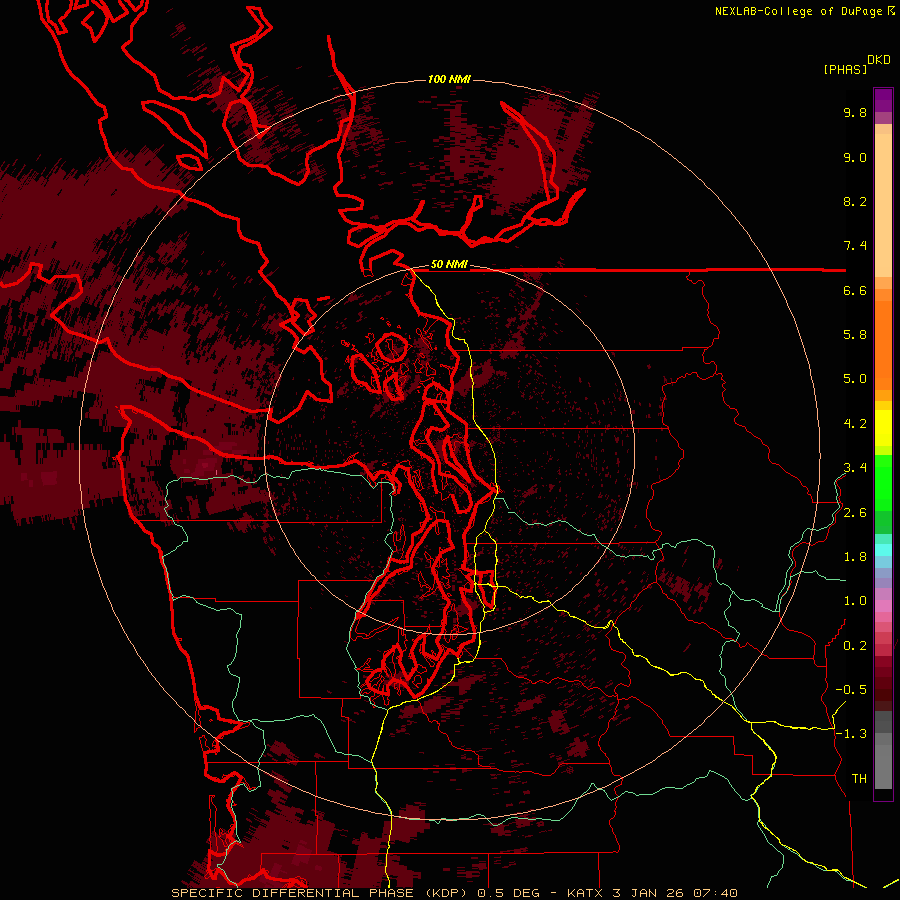
Task: Click the TH label on the scale
Action: tap(859, 779)
